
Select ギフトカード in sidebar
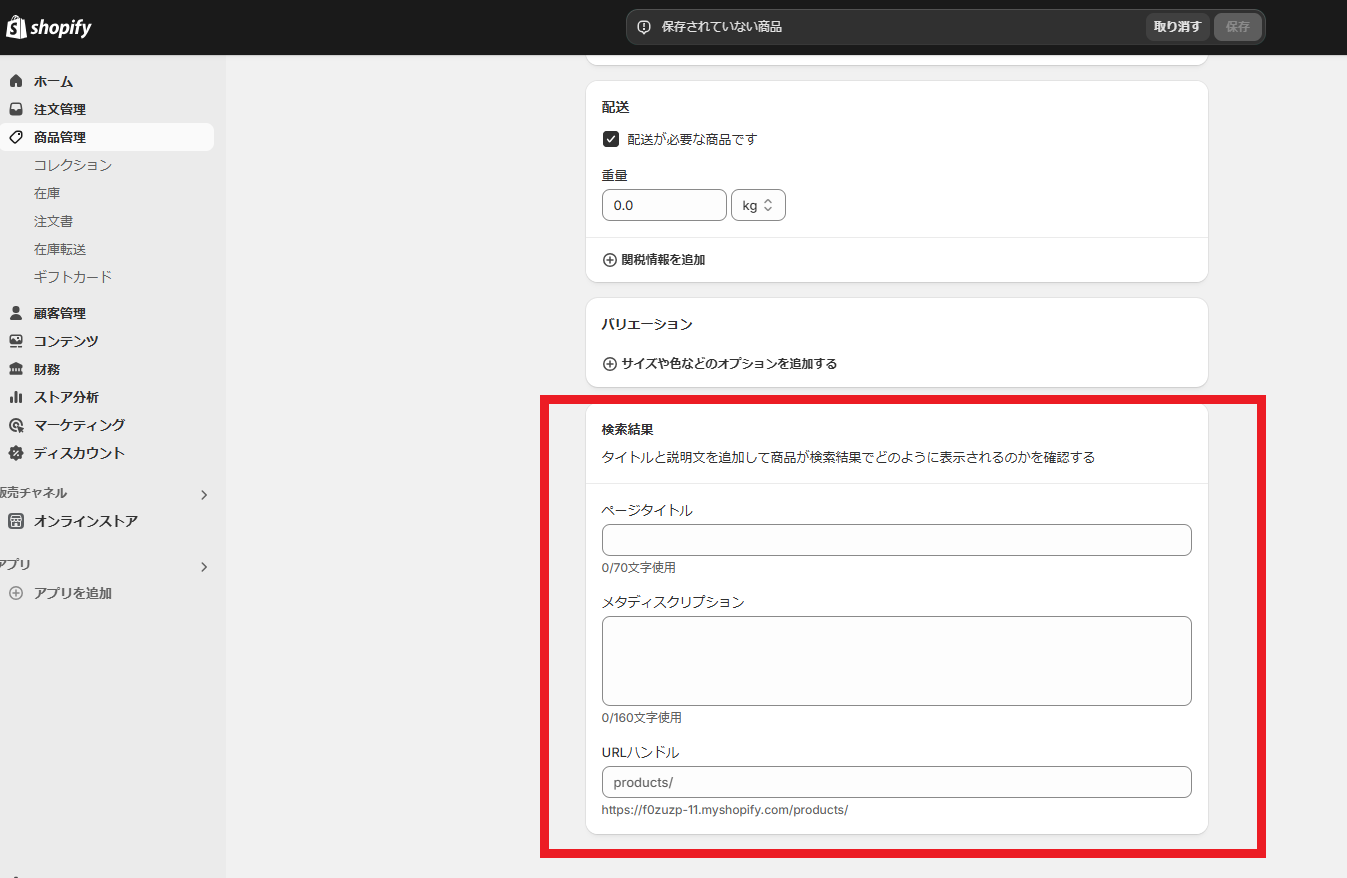73,277
